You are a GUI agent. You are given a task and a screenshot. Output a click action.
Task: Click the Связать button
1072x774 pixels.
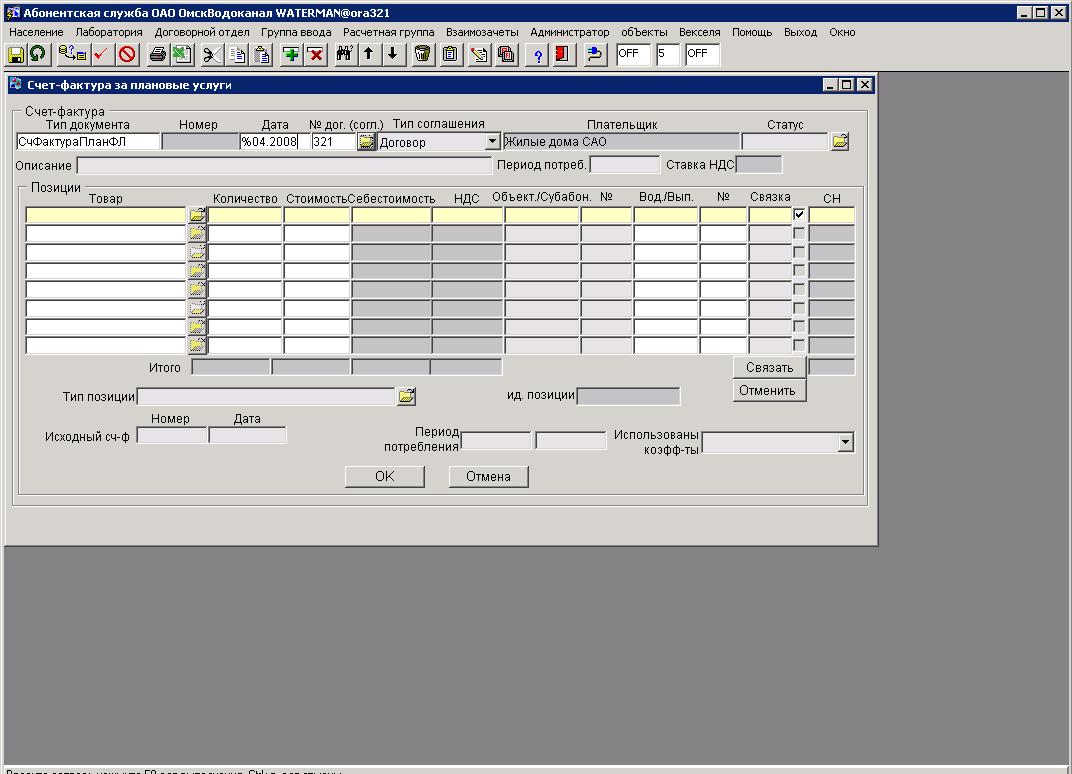click(x=769, y=367)
